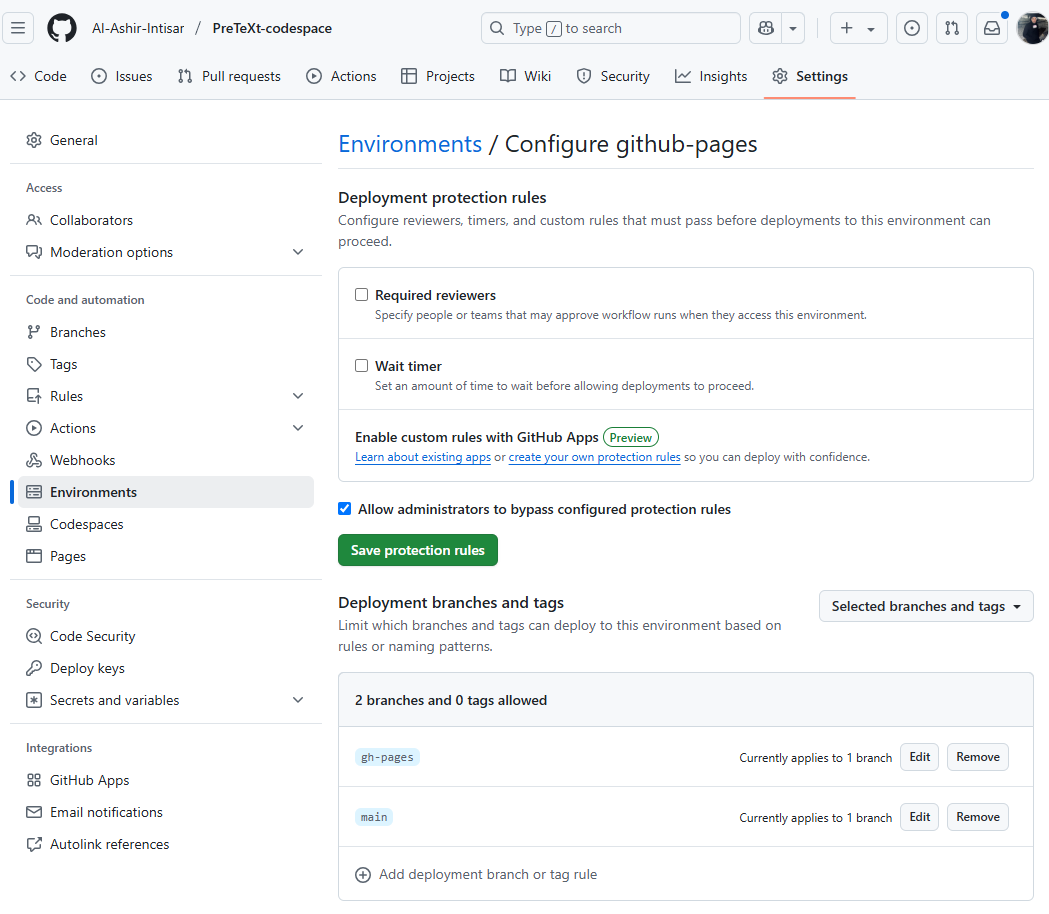Remove the gh-pages branch rule

977,757
